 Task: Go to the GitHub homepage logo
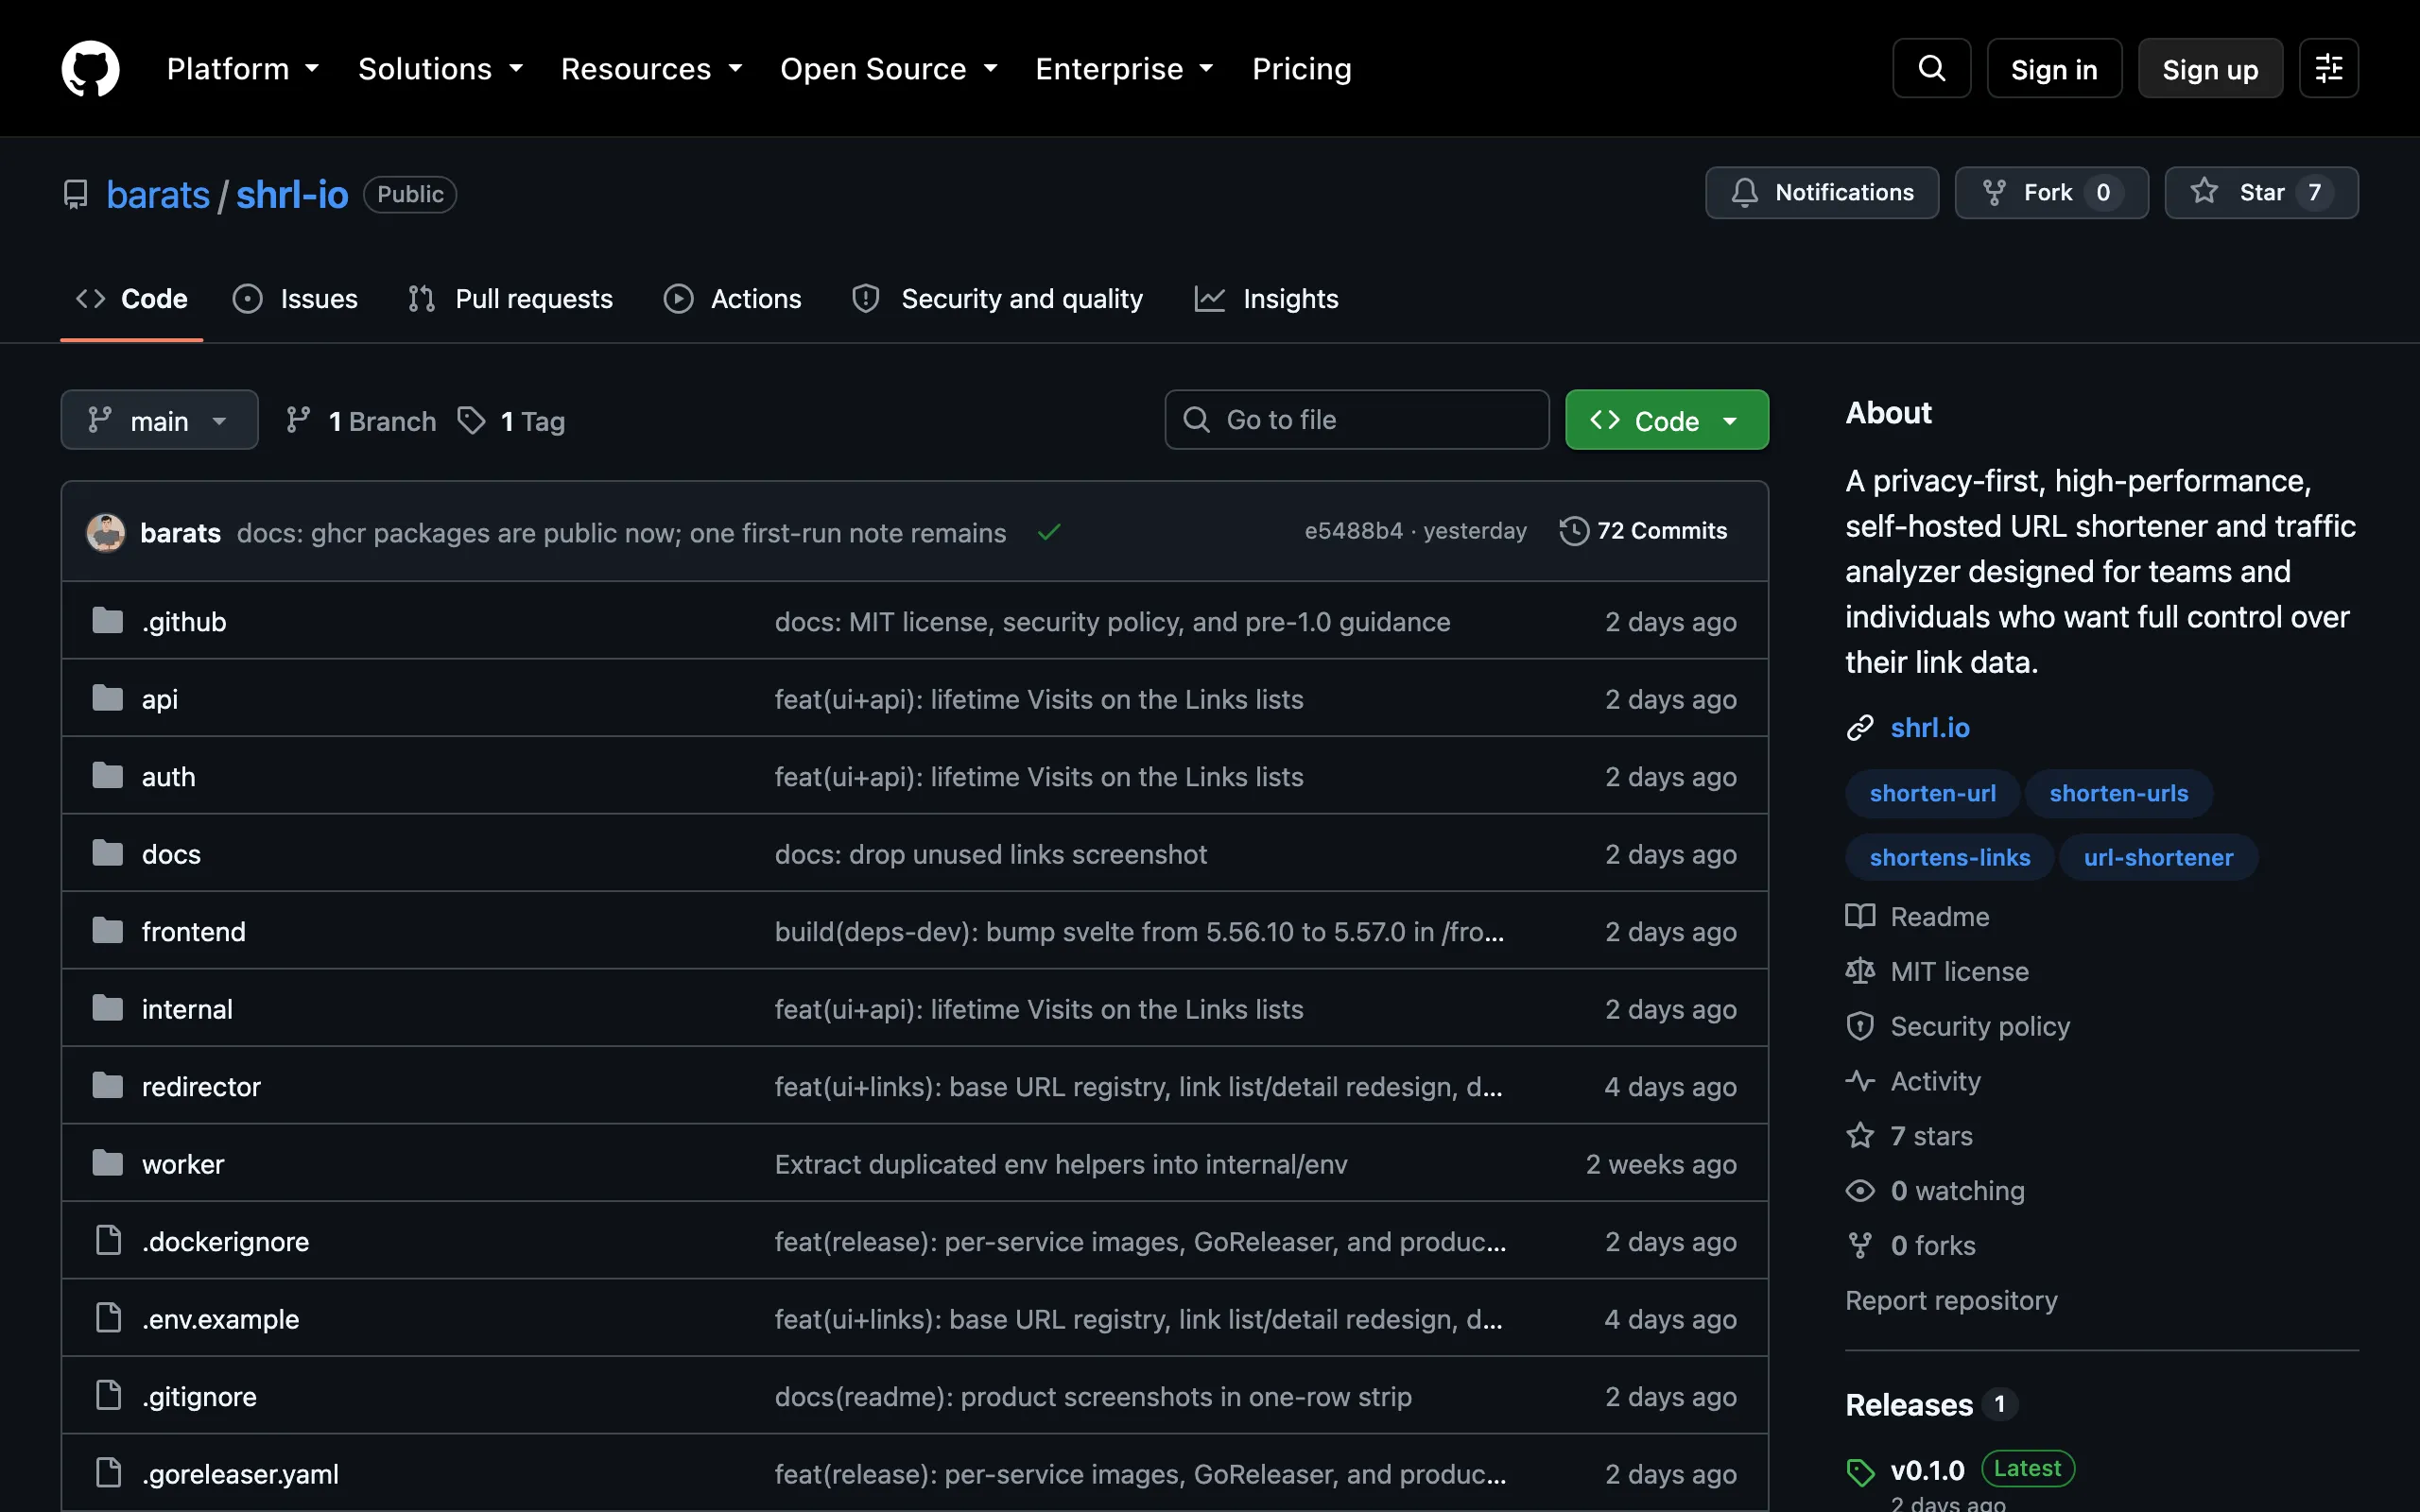[90, 68]
